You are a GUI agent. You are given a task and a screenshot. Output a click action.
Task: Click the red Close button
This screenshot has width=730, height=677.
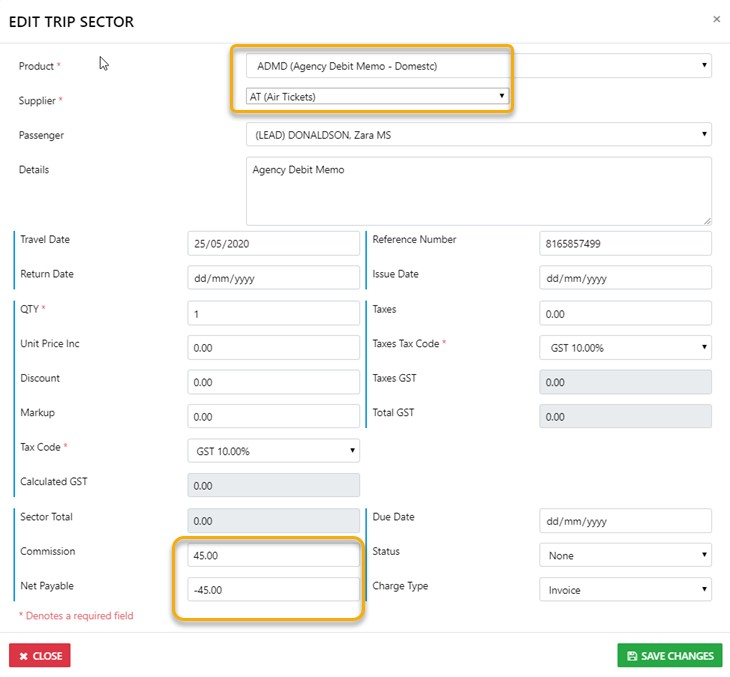(x=40, y=656)
